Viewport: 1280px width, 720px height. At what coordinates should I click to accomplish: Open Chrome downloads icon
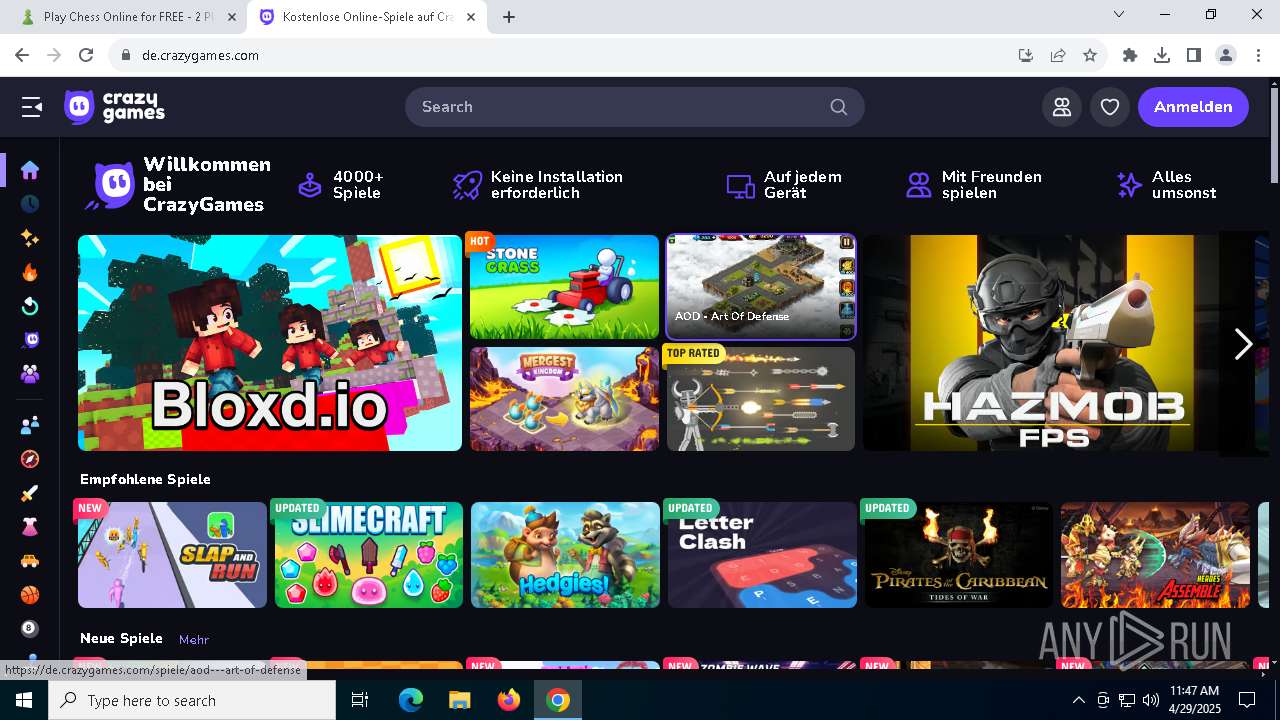coord(1162,55)
